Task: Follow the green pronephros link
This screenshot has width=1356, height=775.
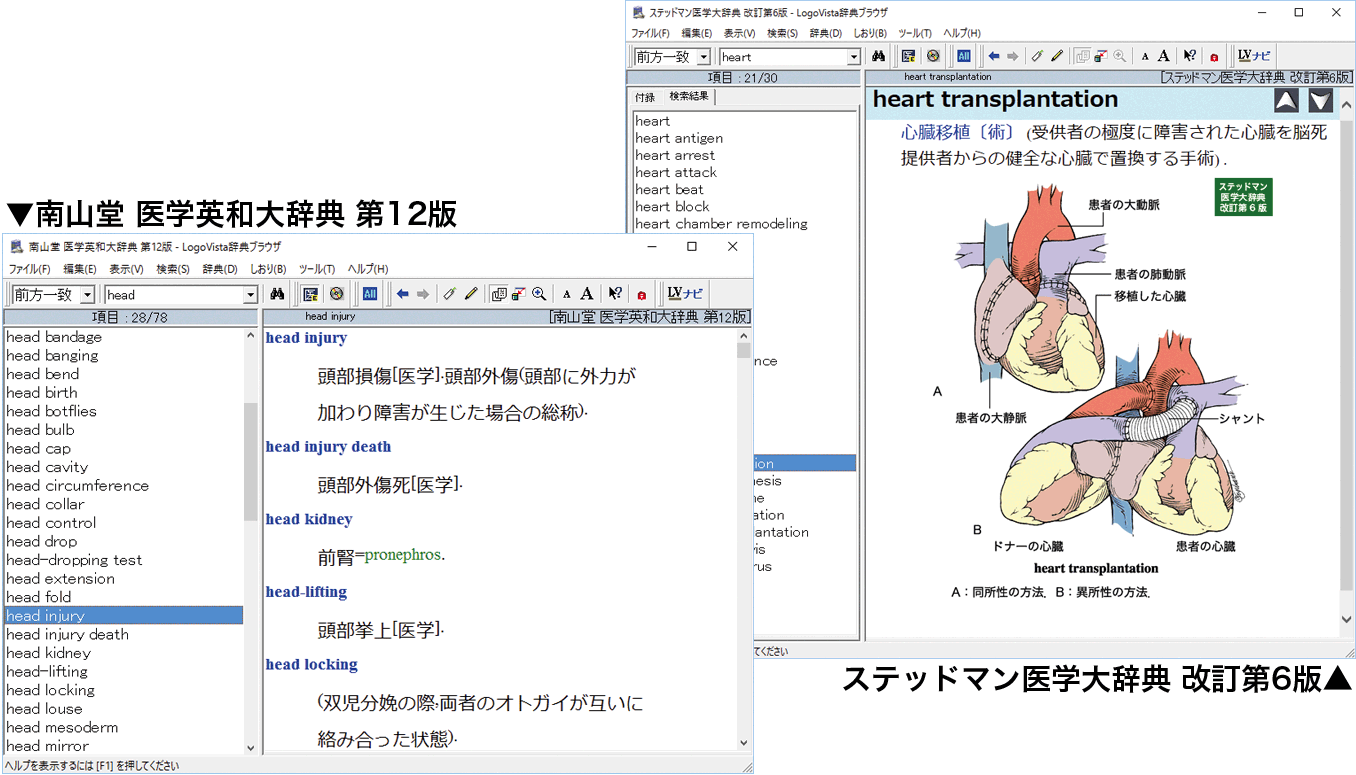Action: pyautogui.click(x=402, y=555)
